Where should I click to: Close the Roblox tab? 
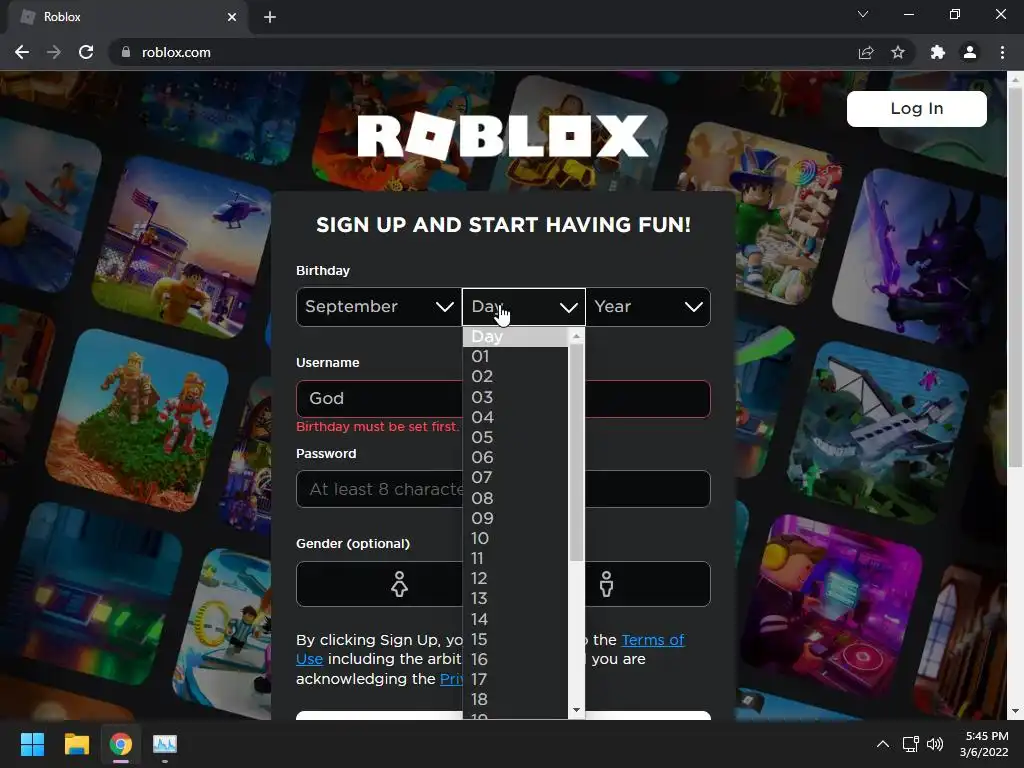click(232, 17)
